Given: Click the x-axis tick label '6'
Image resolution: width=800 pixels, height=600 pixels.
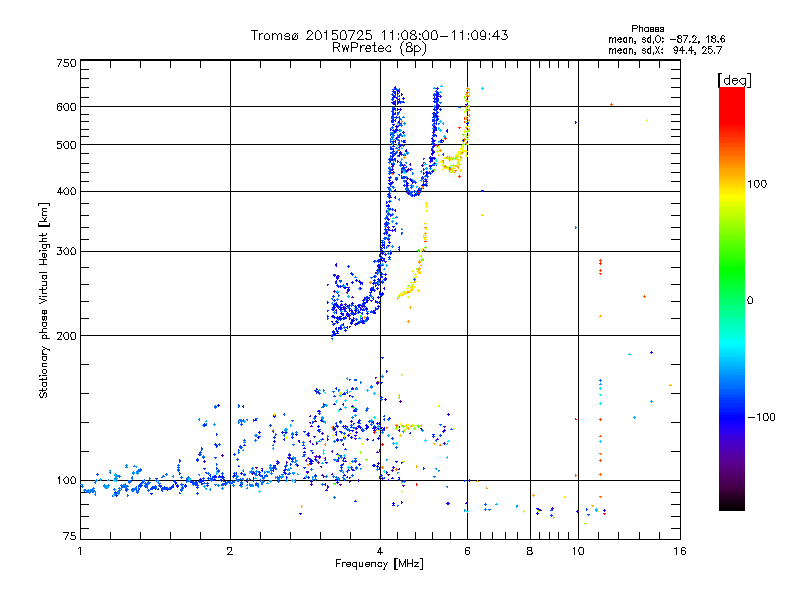Looking at the screenshot, I should [x=467, y=551].
